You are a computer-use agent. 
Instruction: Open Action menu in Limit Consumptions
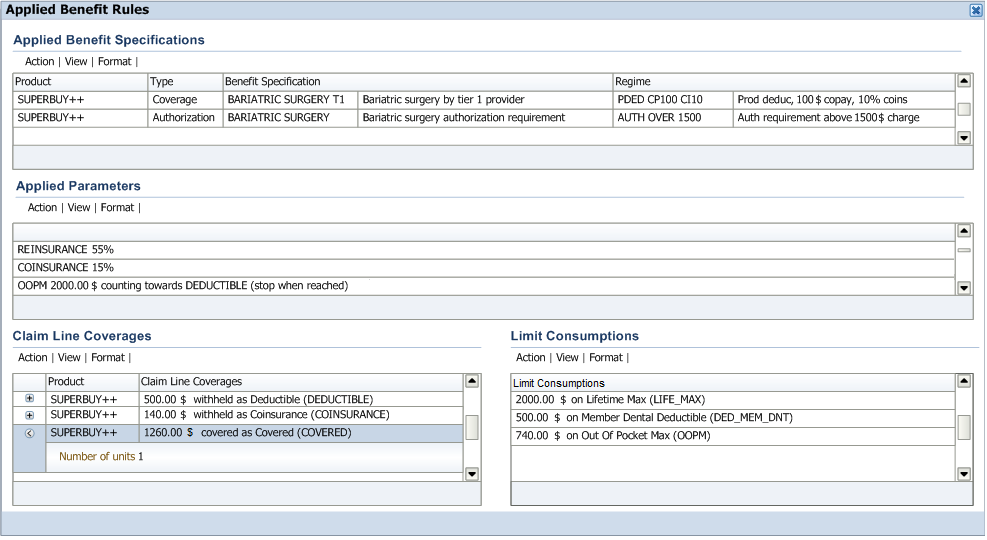pyautogui.click(x=531, y=357)
